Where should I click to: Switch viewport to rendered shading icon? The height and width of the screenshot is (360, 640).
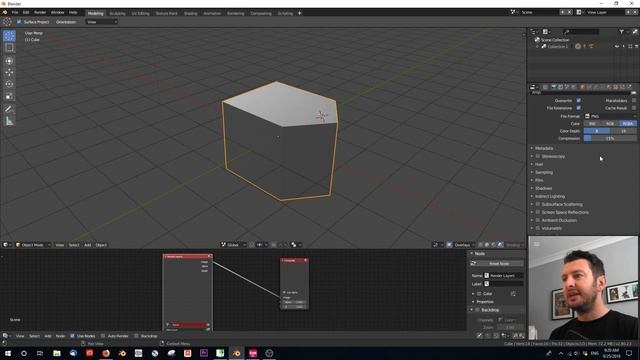(500, 245)
